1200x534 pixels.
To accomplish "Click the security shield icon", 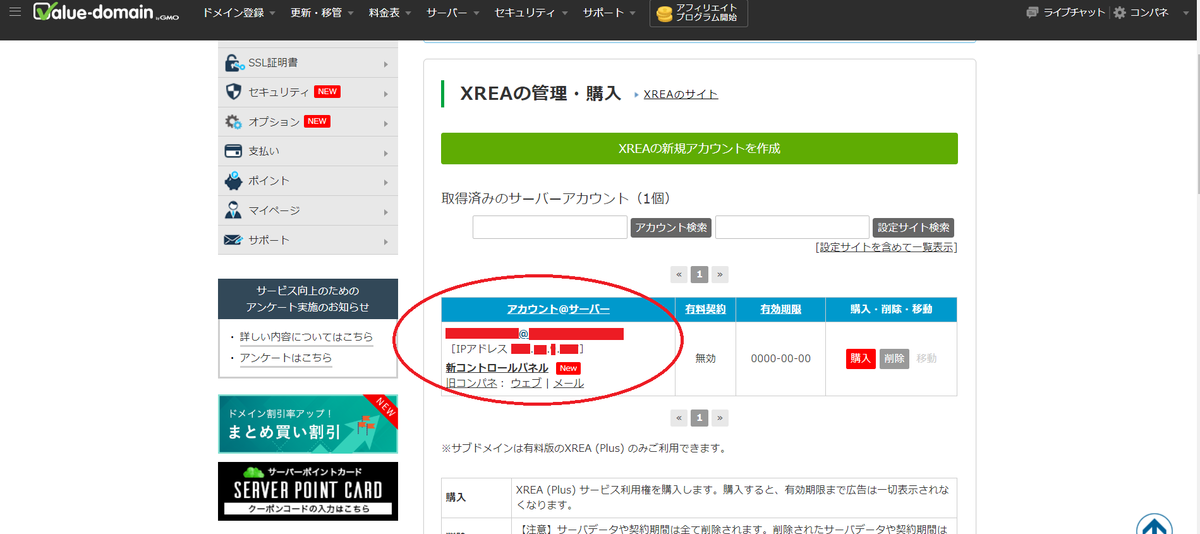I will [233, 92].
